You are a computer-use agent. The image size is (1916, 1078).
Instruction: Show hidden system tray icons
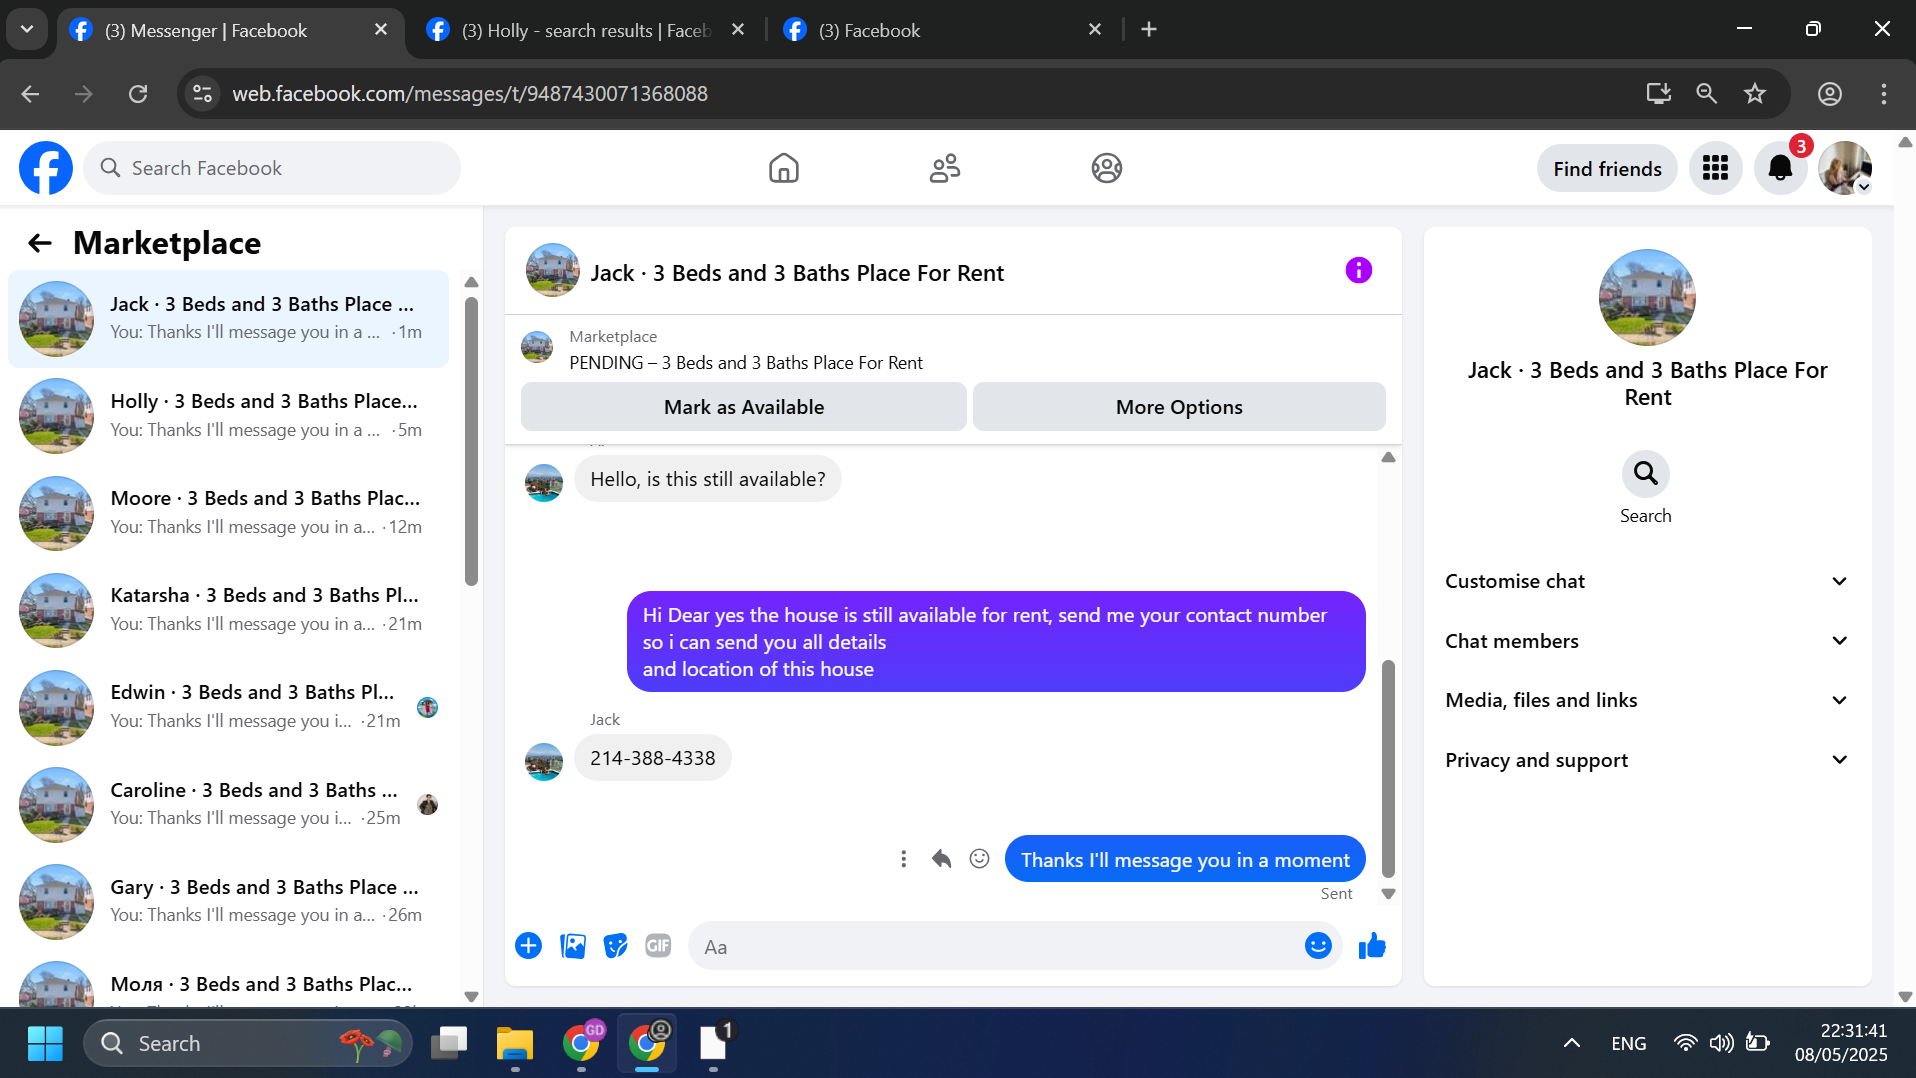click(1572, 1043)
